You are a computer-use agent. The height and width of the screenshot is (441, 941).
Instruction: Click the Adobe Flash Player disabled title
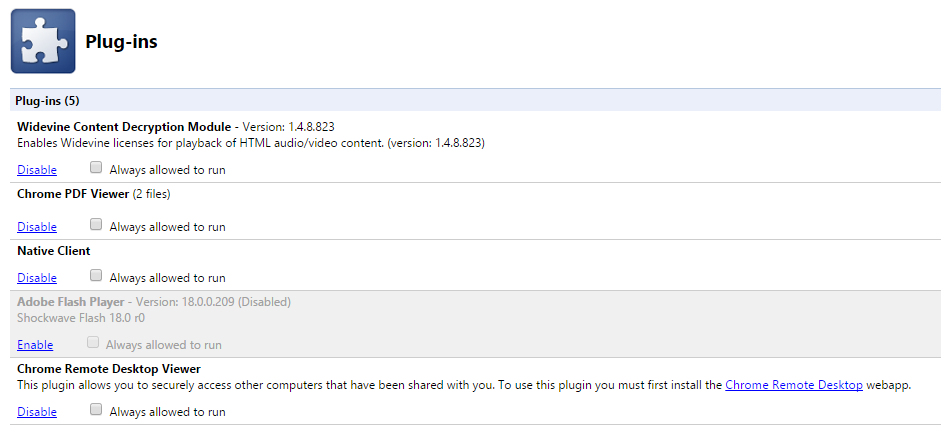click(x=71, y=302)
